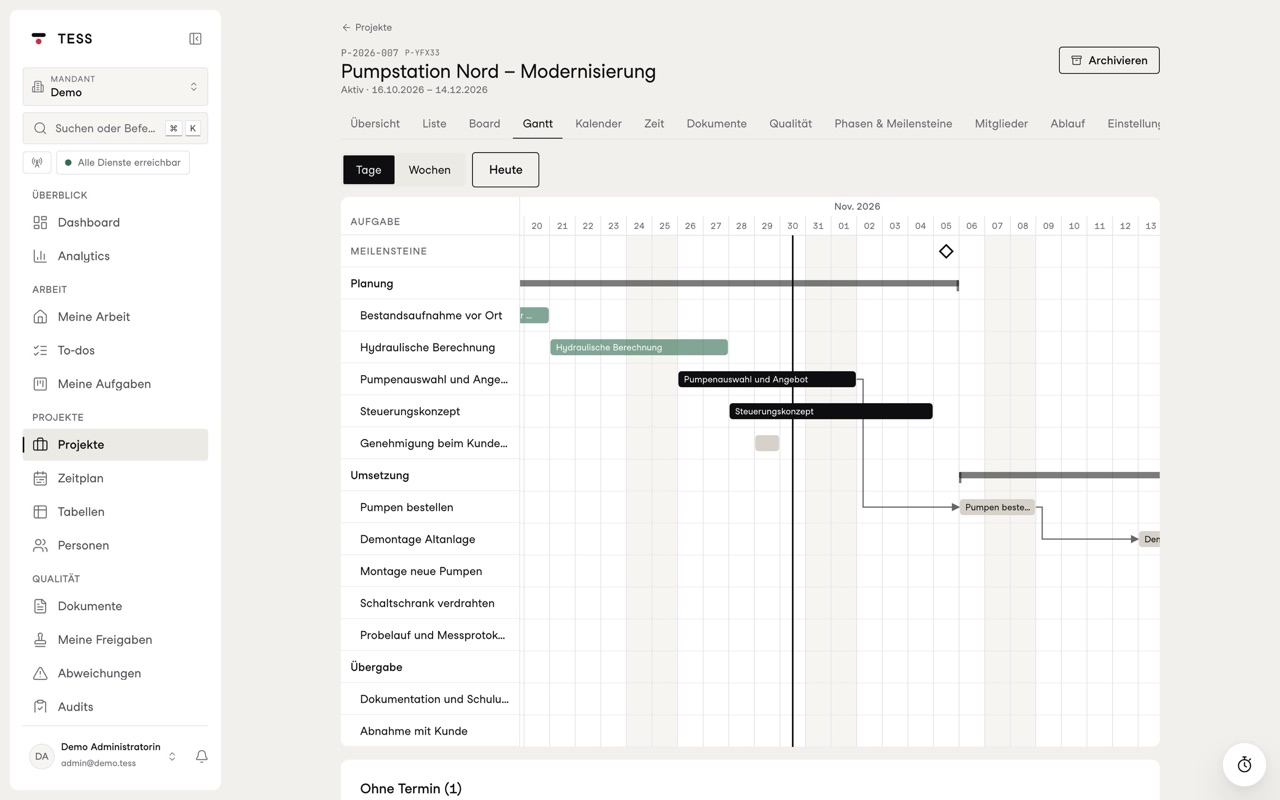
Task: Open Dokumente under Qualität in sidebar
Action: point(115,606)
